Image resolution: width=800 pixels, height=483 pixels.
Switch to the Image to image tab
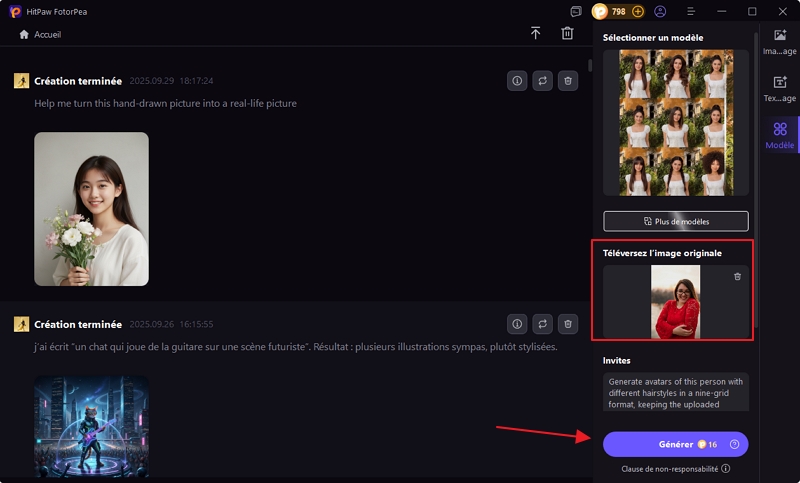tap(779, 41)
